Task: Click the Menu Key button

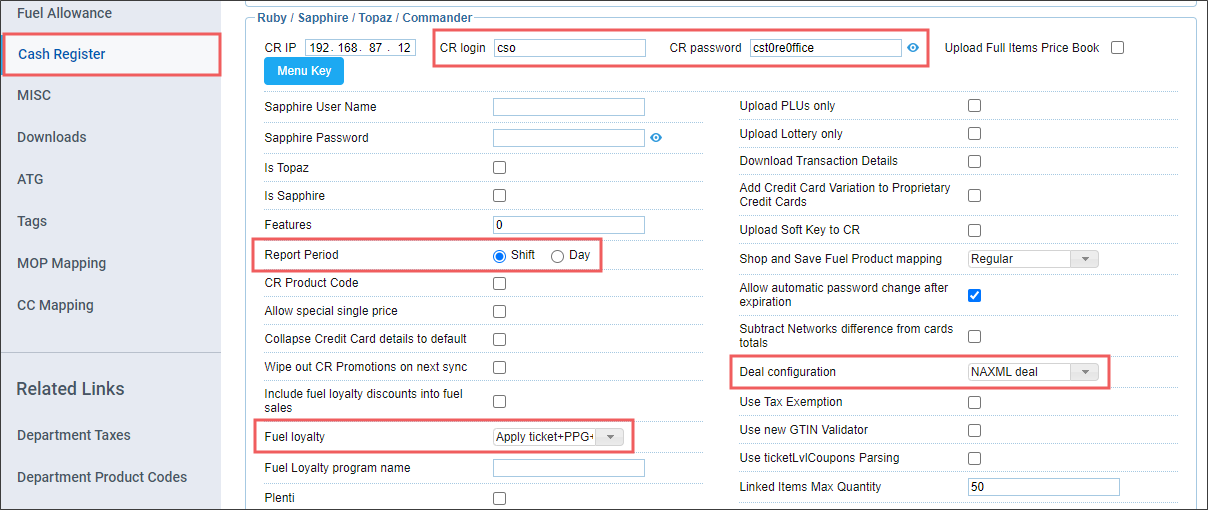Action: pyautogui.click(x=304, y=71)
